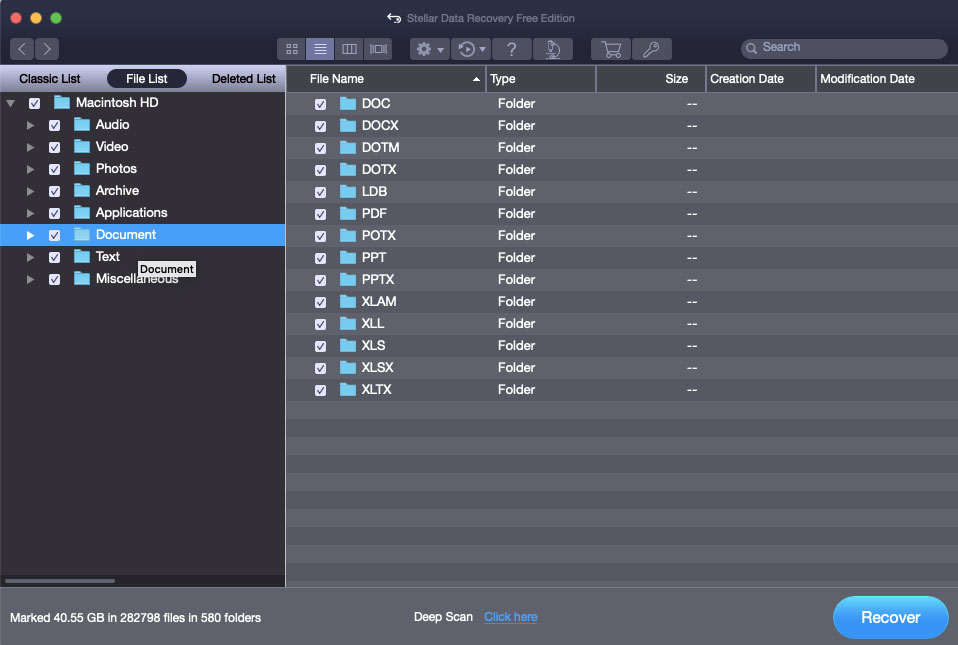This screenshot has width=958, height=645.
Task: Open the settings gear menu
Action: click(x=430, y=49)
